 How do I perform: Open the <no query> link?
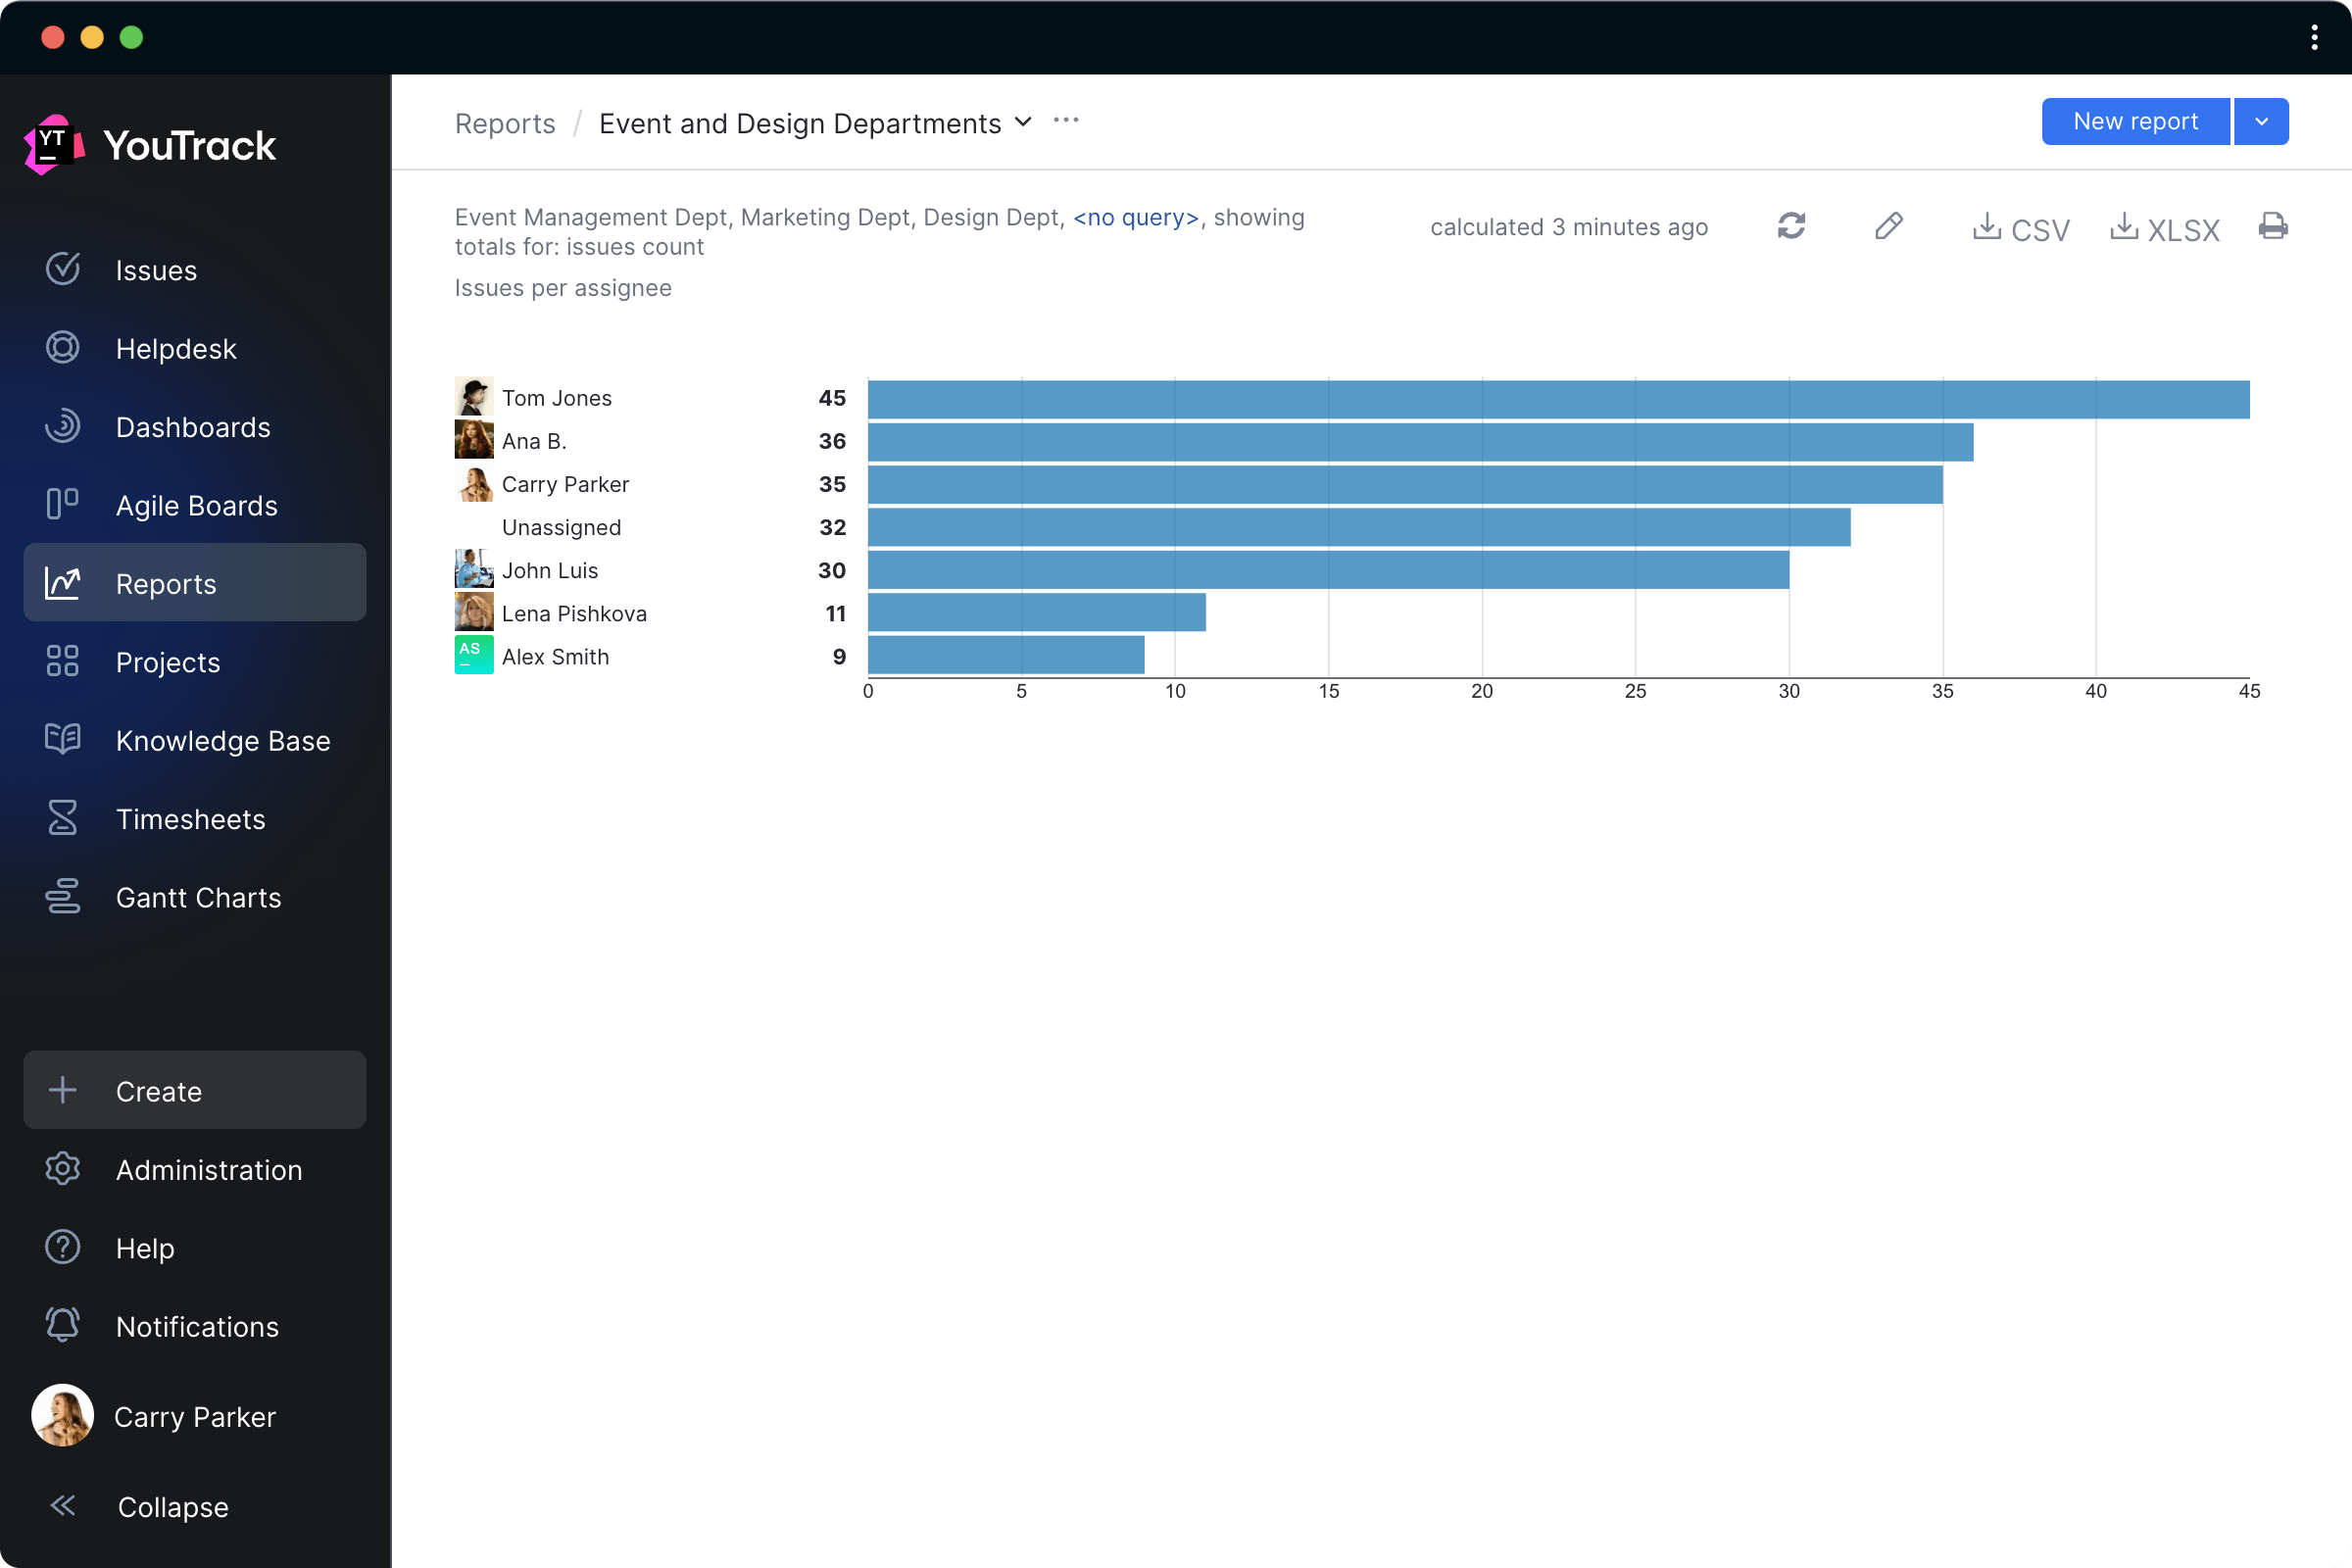click(x=1136, y=217)
